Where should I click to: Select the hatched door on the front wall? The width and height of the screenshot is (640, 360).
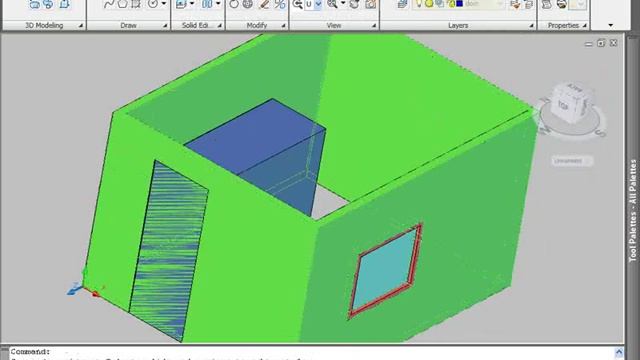168,250
